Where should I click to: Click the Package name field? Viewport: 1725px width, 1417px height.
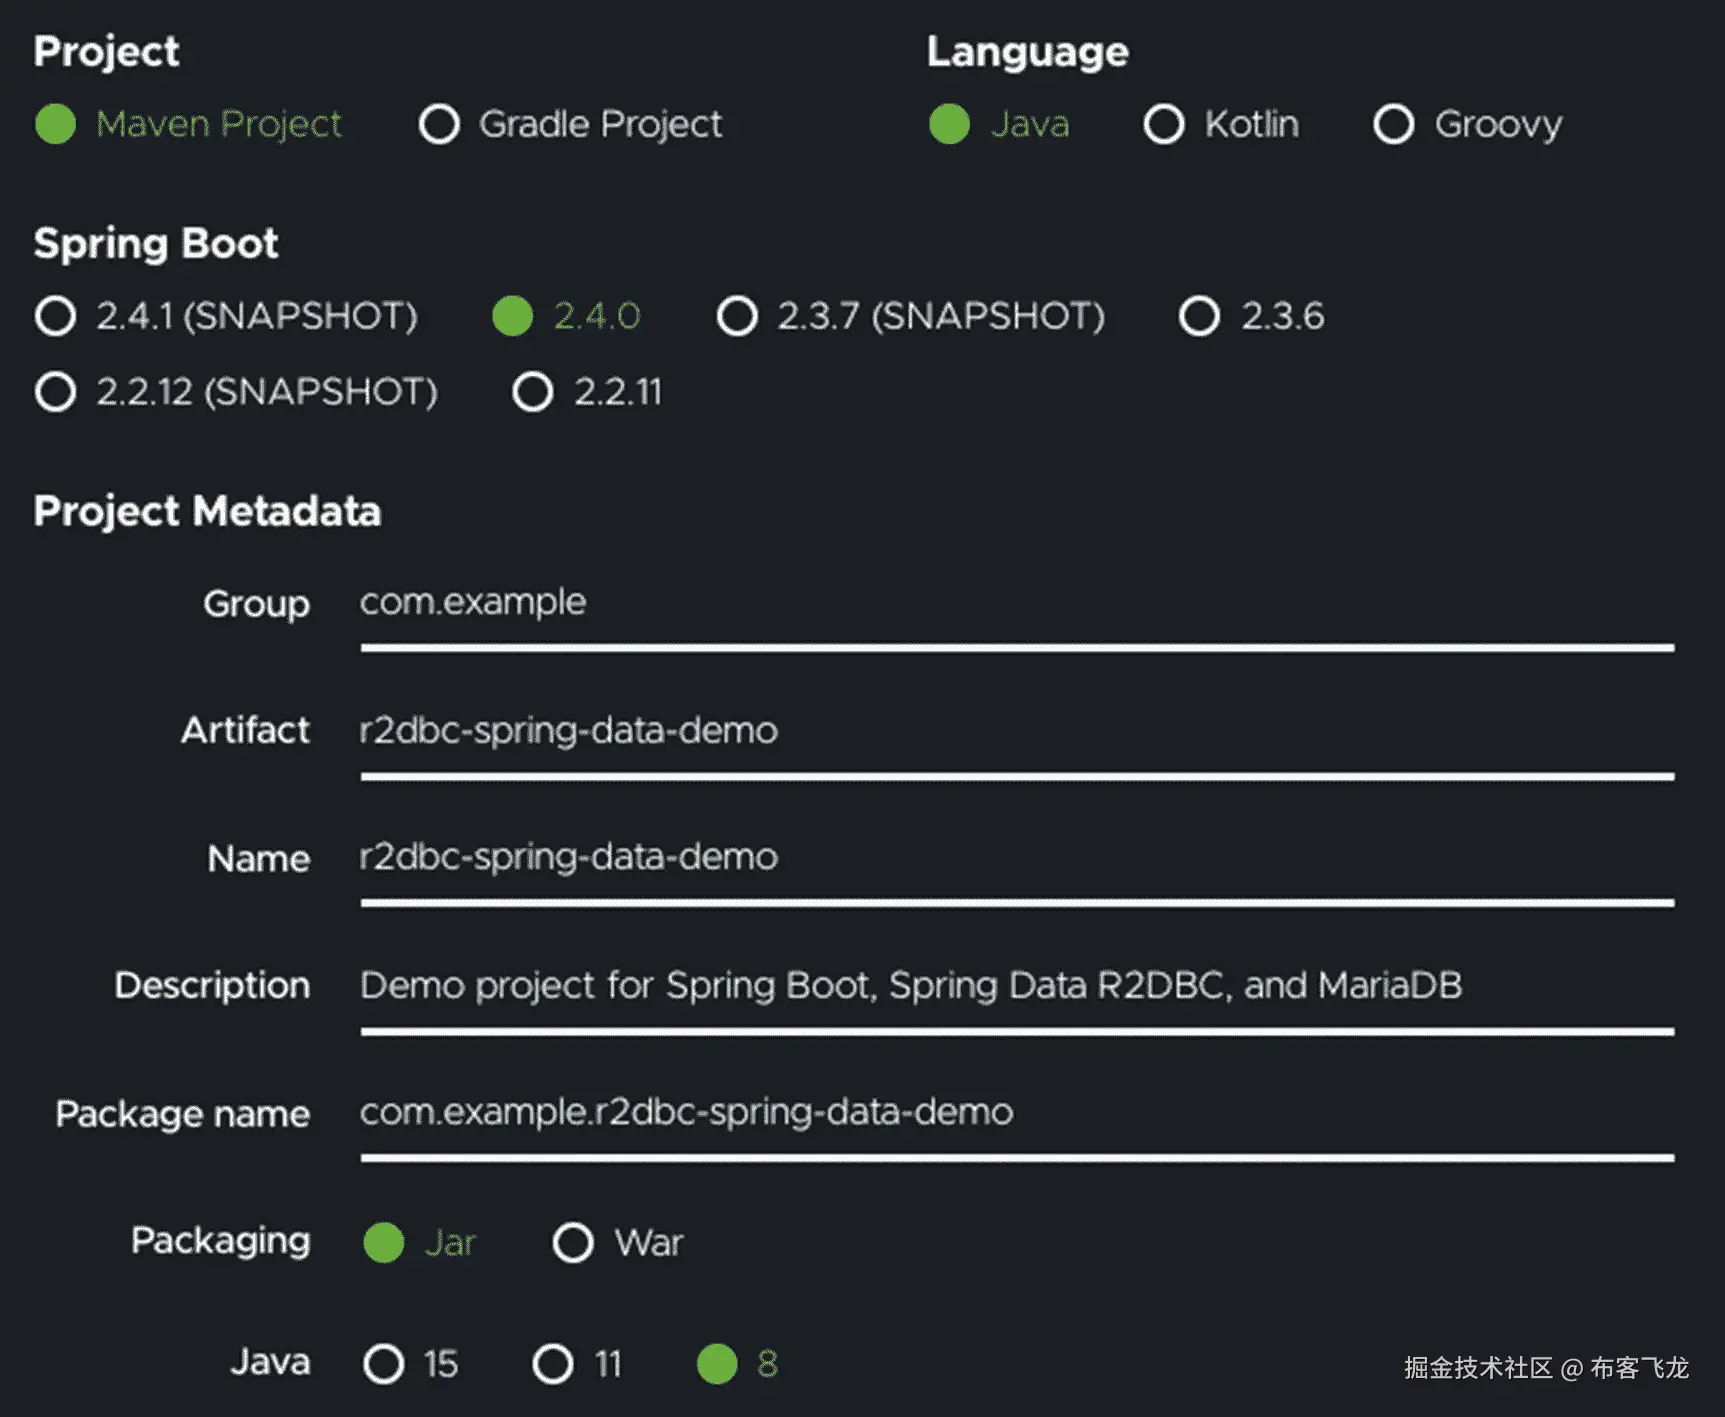pyautogui.click(x=1015, y=1113)
